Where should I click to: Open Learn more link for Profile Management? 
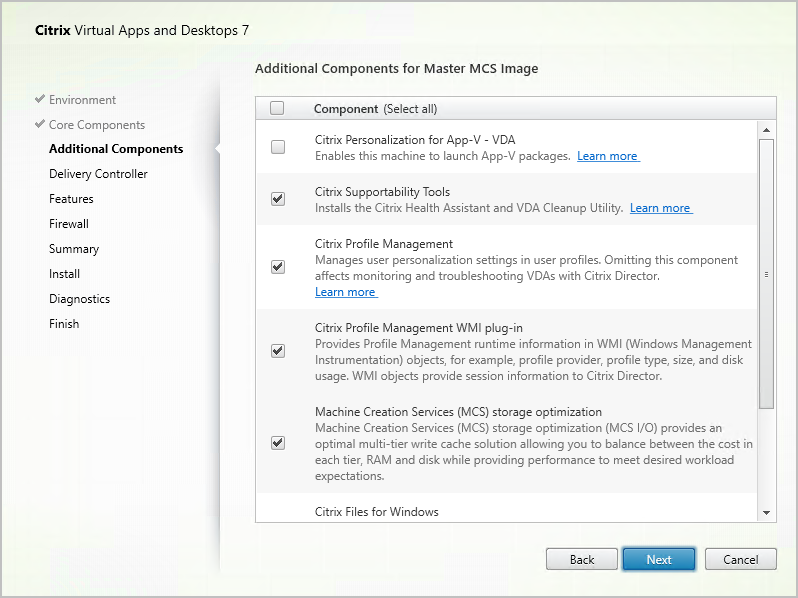345,292
